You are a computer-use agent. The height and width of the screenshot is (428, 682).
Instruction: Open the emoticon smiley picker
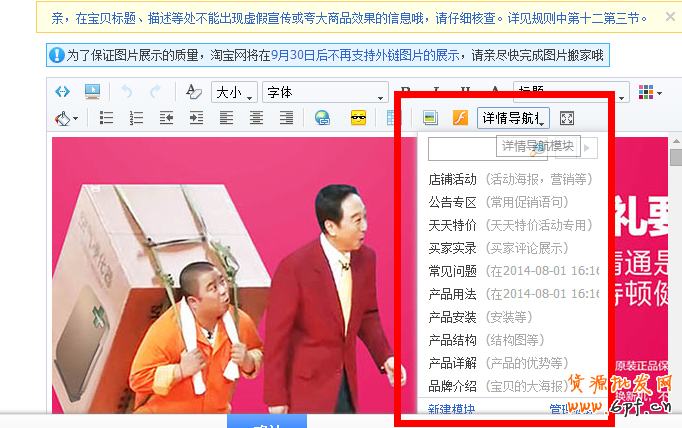pyautogui.click(x=358, y=118)
